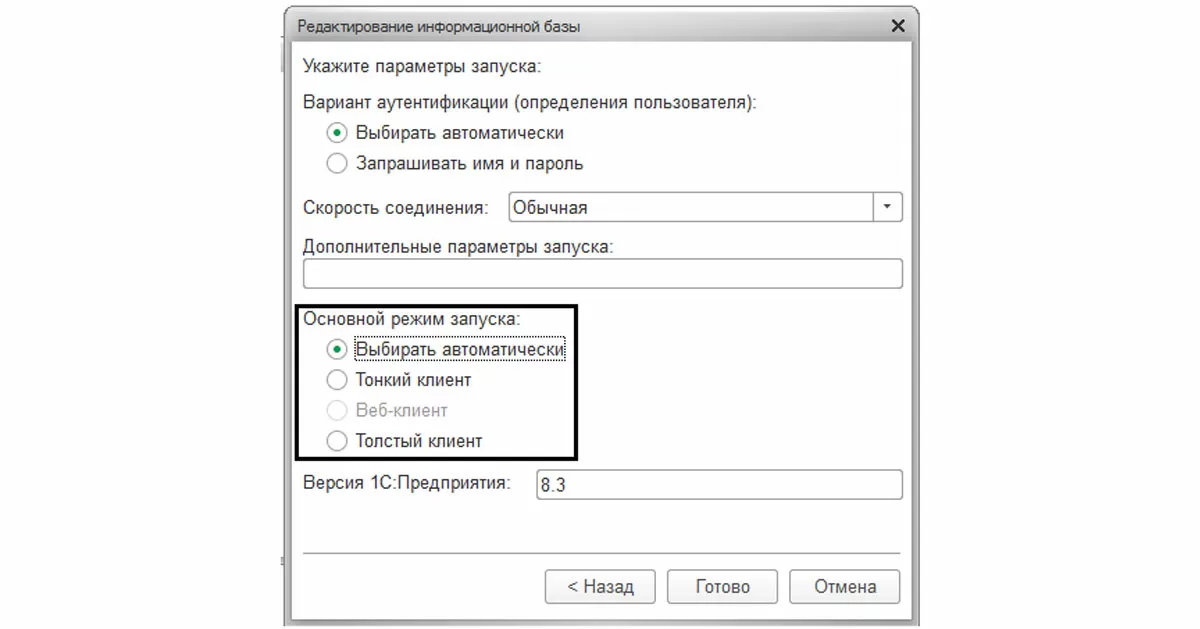Click the 'Основной режим запуска:' heading
1200x629 pixels.
[411, 320]
